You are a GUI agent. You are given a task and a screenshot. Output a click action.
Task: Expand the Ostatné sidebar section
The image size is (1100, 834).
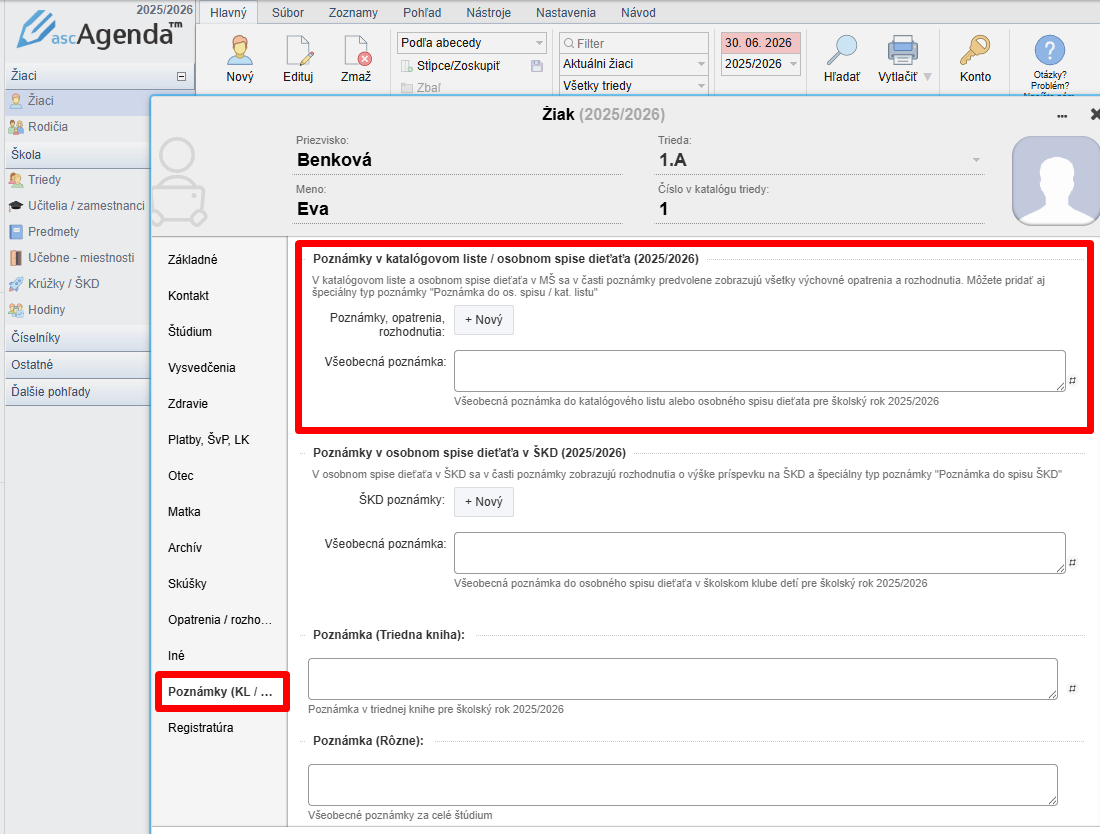pyautogui.click(x=77, y=365)
